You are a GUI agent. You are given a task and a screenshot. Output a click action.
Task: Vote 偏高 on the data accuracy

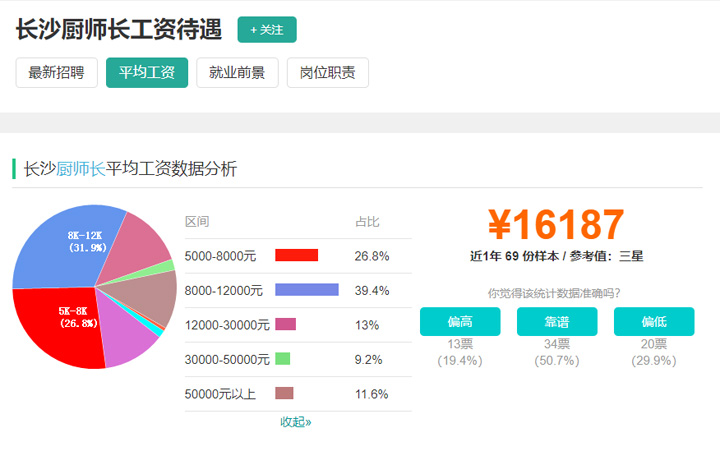460,322
